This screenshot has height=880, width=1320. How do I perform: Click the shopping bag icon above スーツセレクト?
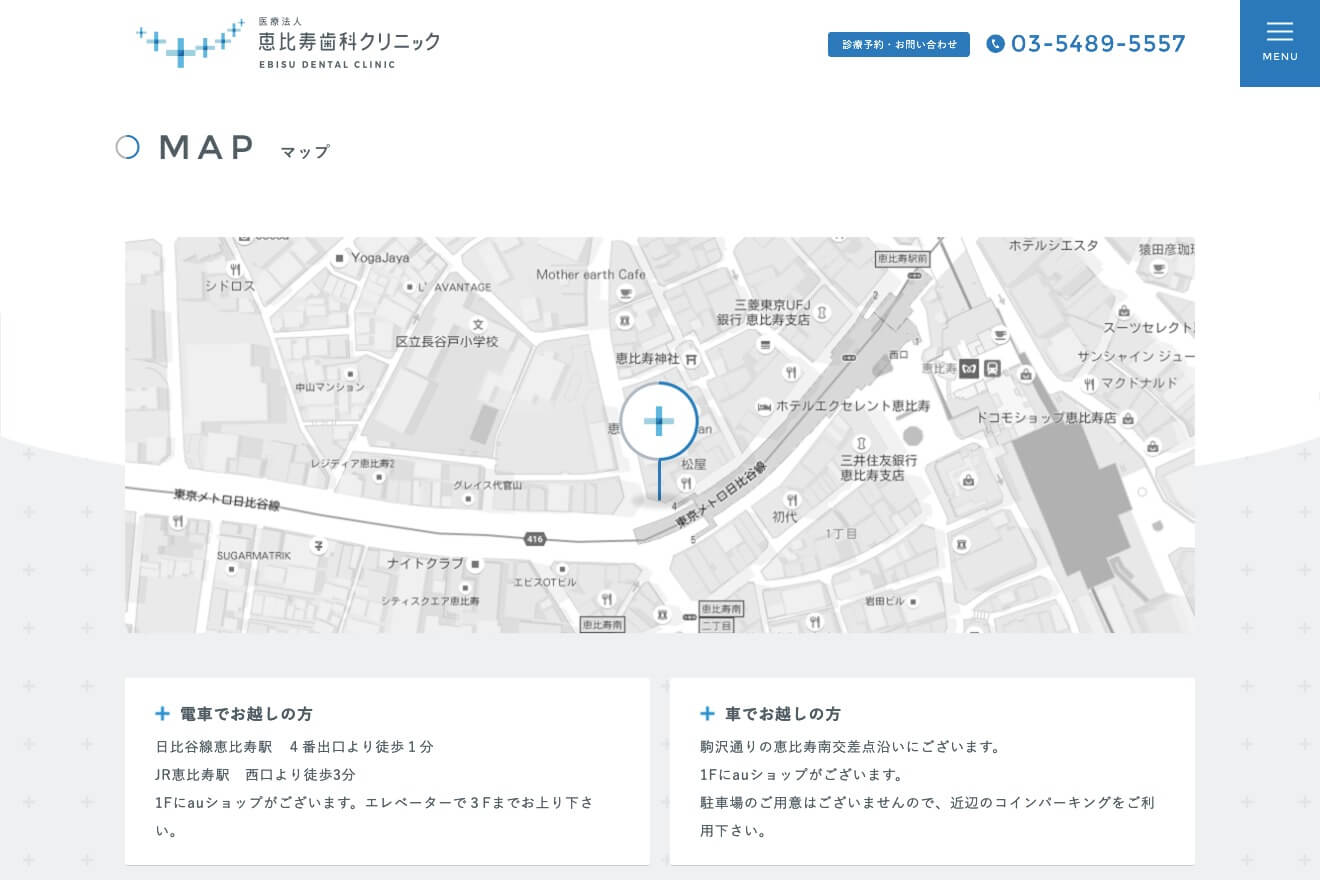(x=1124, y=311)
